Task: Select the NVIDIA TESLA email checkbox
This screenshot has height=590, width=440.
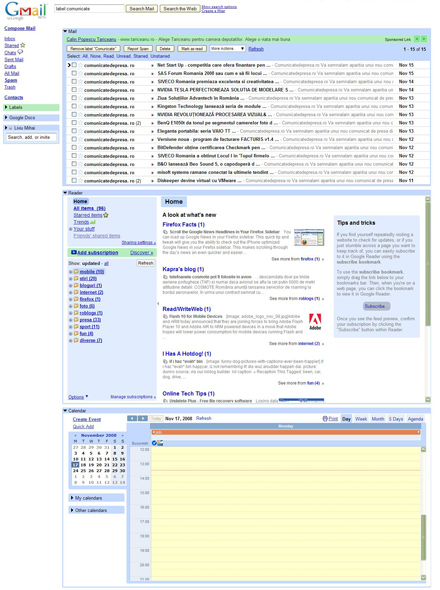Action: [x=74, y=90]
